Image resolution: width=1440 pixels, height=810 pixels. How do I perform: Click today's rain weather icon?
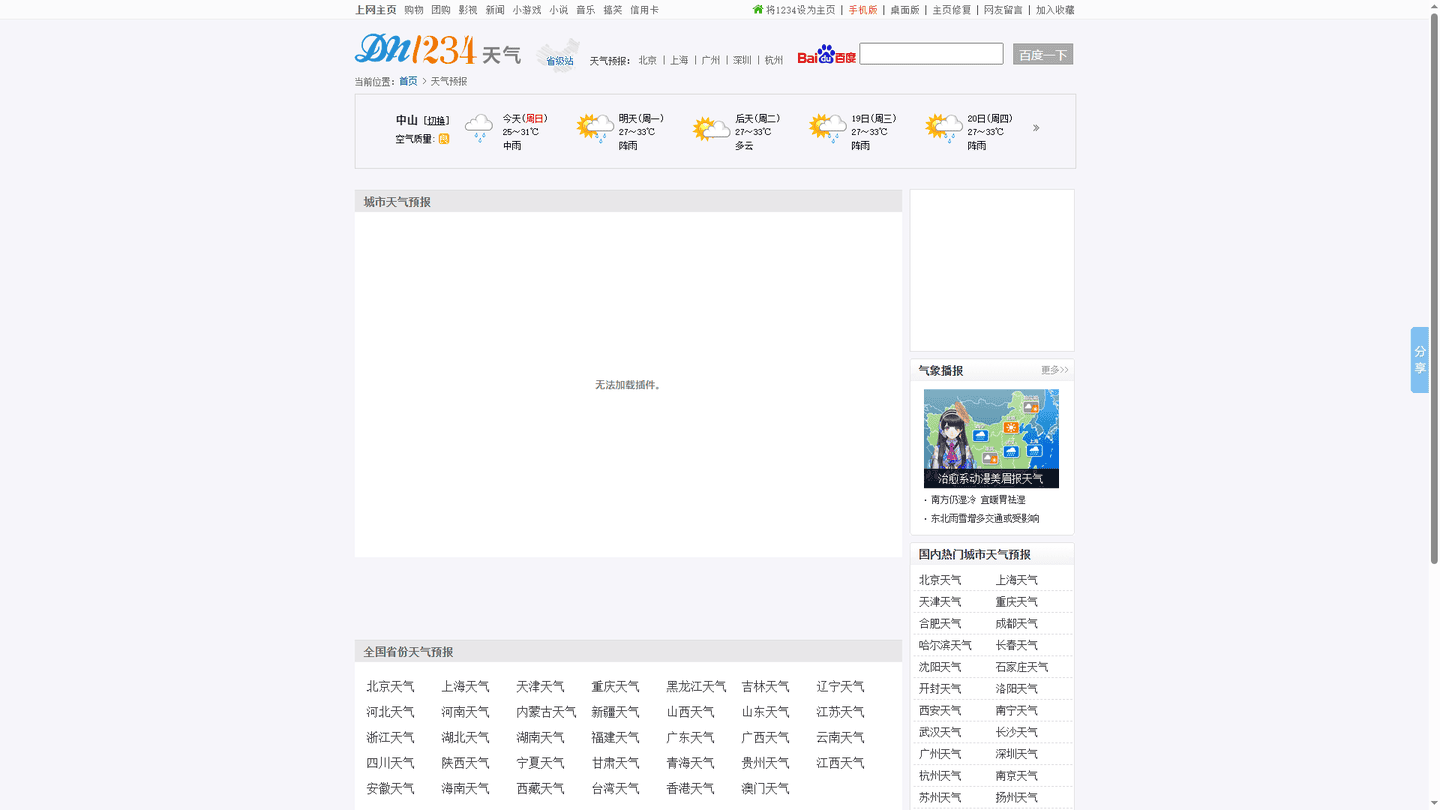click(x=479, y=128)
